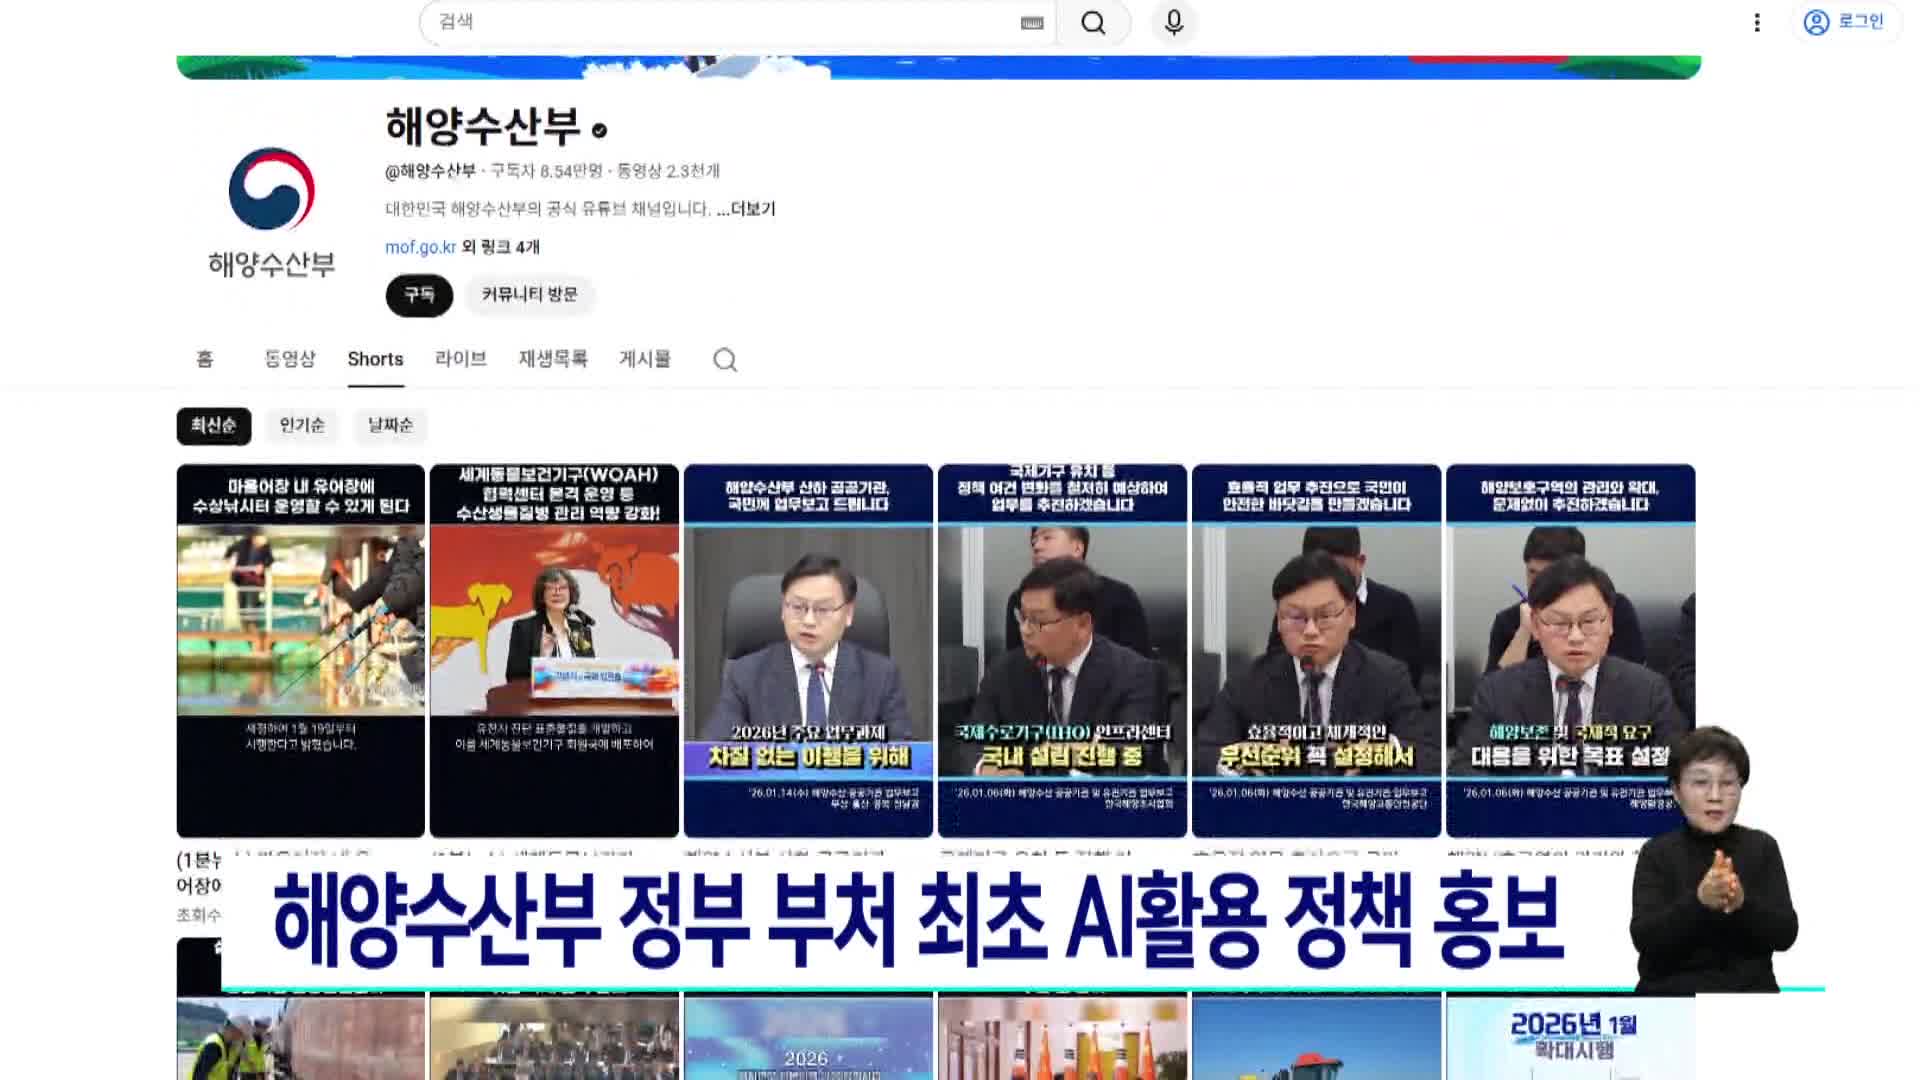Open the WOAH 협력센터 Shorts thumbnail
Screen dimensions: 1920x1080
click(554, 650)
